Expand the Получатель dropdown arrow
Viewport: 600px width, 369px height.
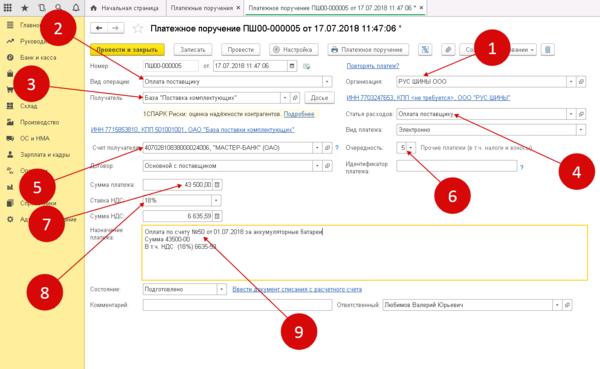tap(284, 98)
